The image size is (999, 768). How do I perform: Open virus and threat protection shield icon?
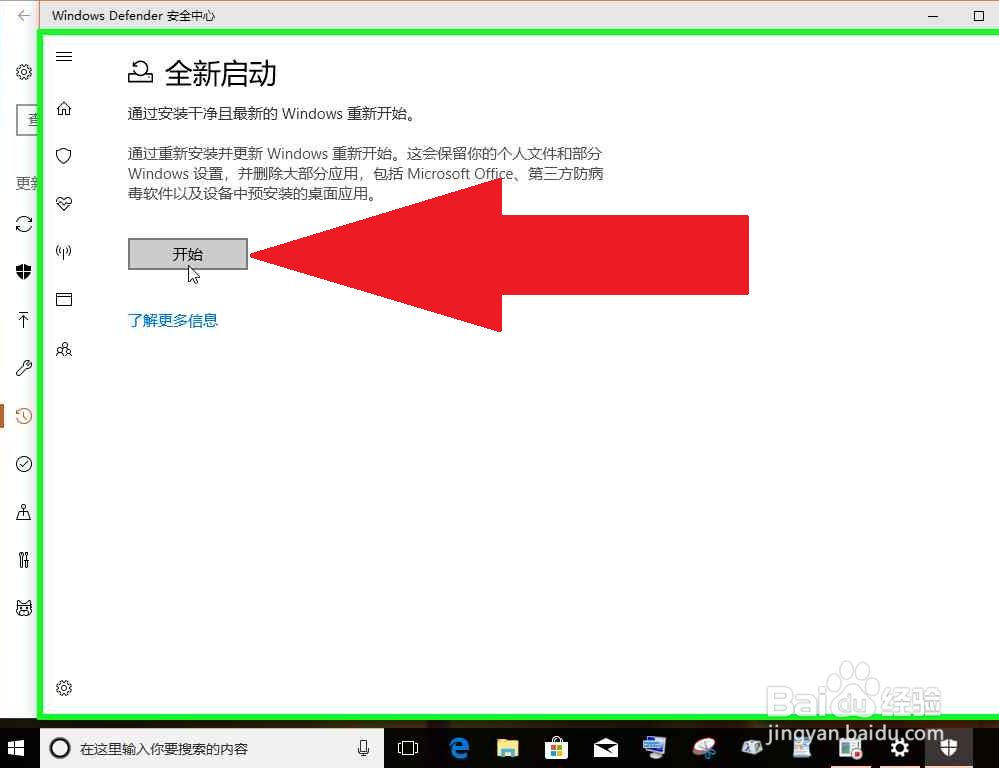(64, 156)
